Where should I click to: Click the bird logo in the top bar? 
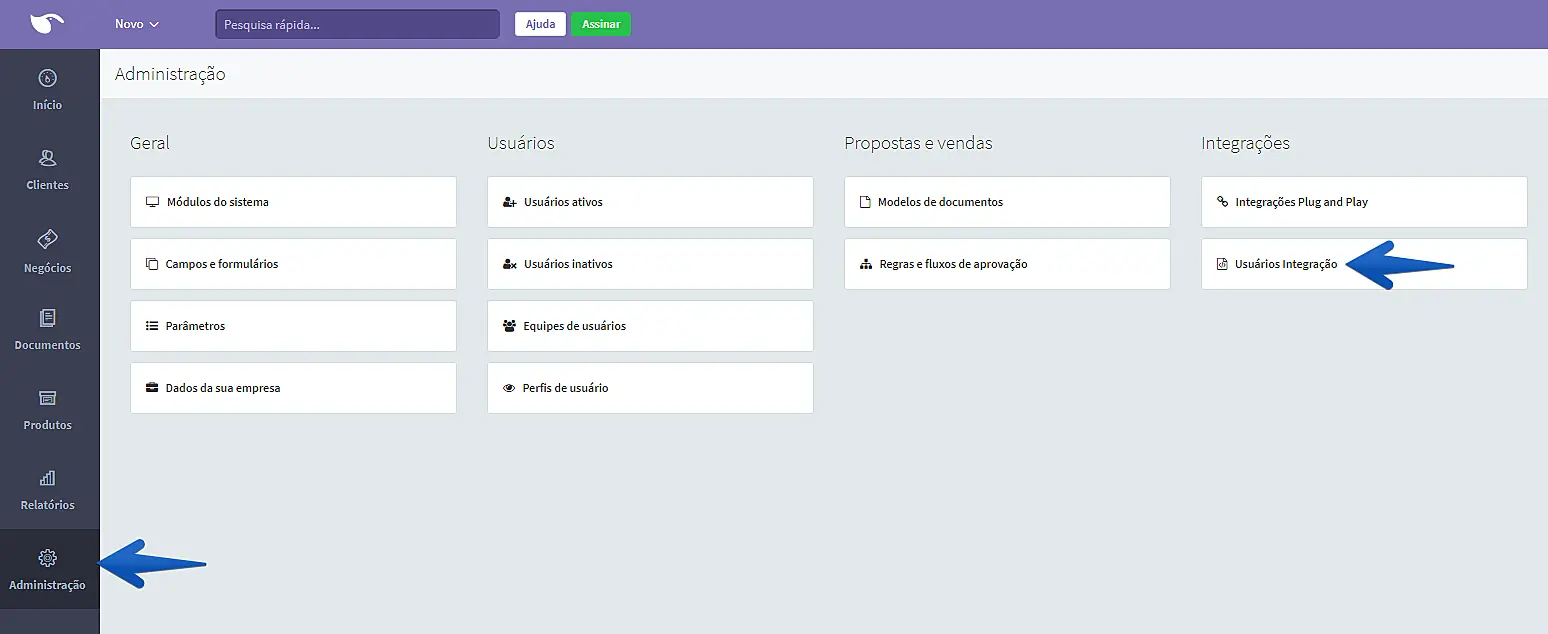(x=47, y=23)
